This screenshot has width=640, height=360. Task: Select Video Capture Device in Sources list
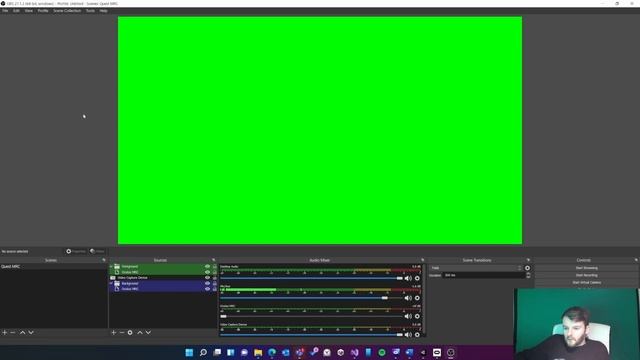point(132,278)
